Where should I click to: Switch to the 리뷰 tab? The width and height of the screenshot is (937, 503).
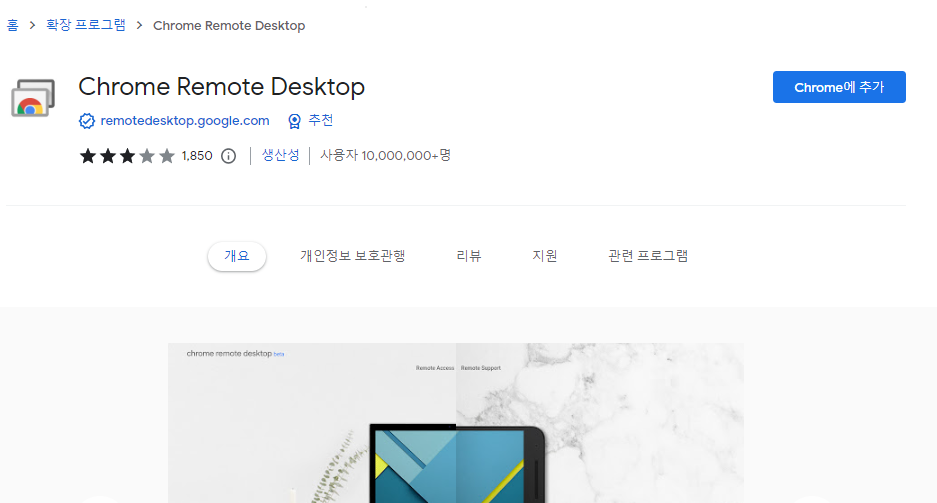point(468,256)
